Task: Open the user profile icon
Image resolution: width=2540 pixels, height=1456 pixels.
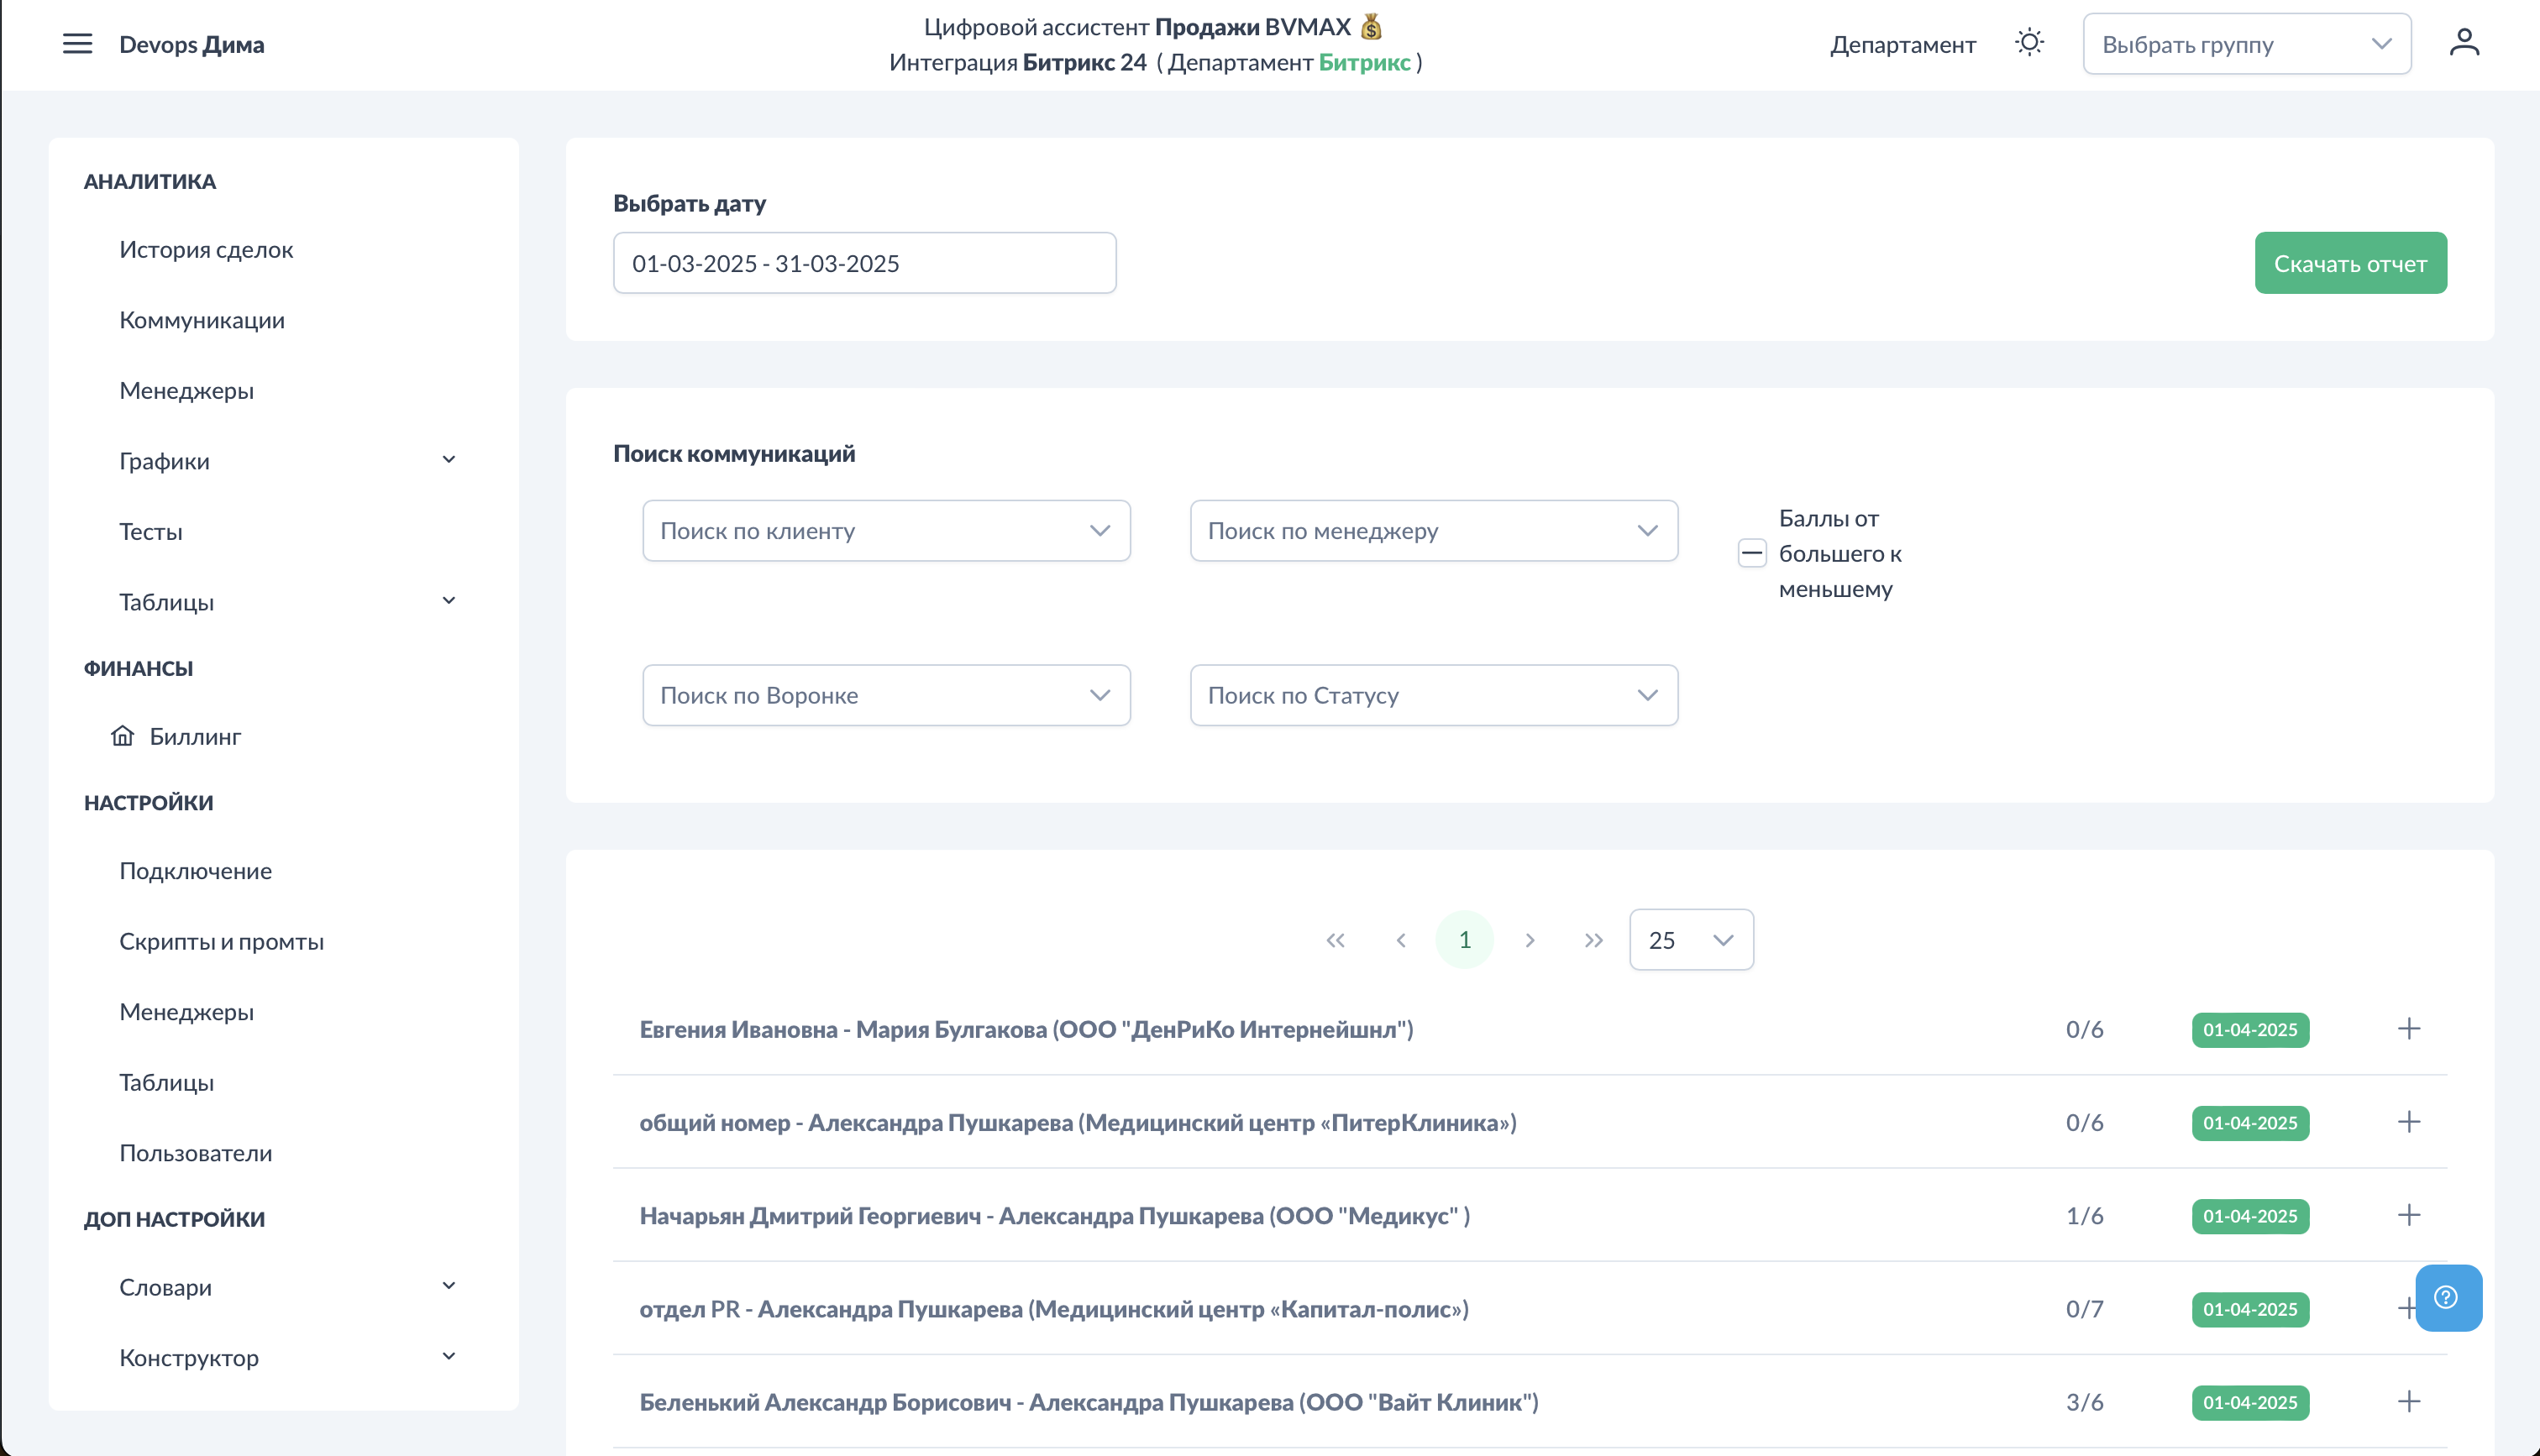Action: [x=2464, y=43]
